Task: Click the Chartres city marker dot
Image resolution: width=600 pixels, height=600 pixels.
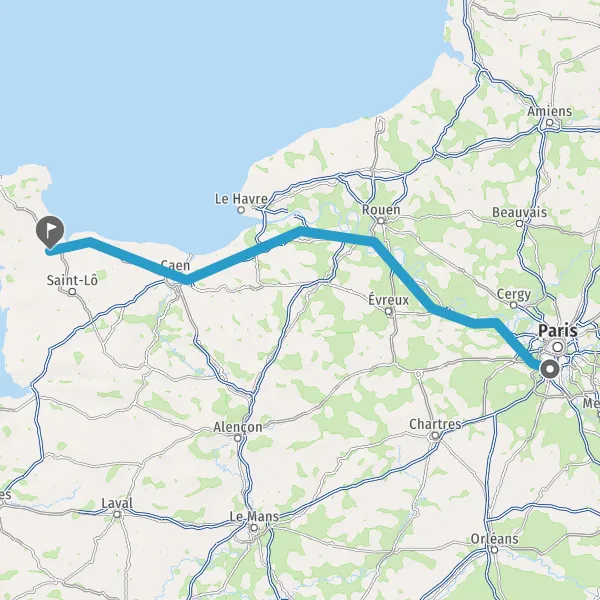Action: click(435, 435)
